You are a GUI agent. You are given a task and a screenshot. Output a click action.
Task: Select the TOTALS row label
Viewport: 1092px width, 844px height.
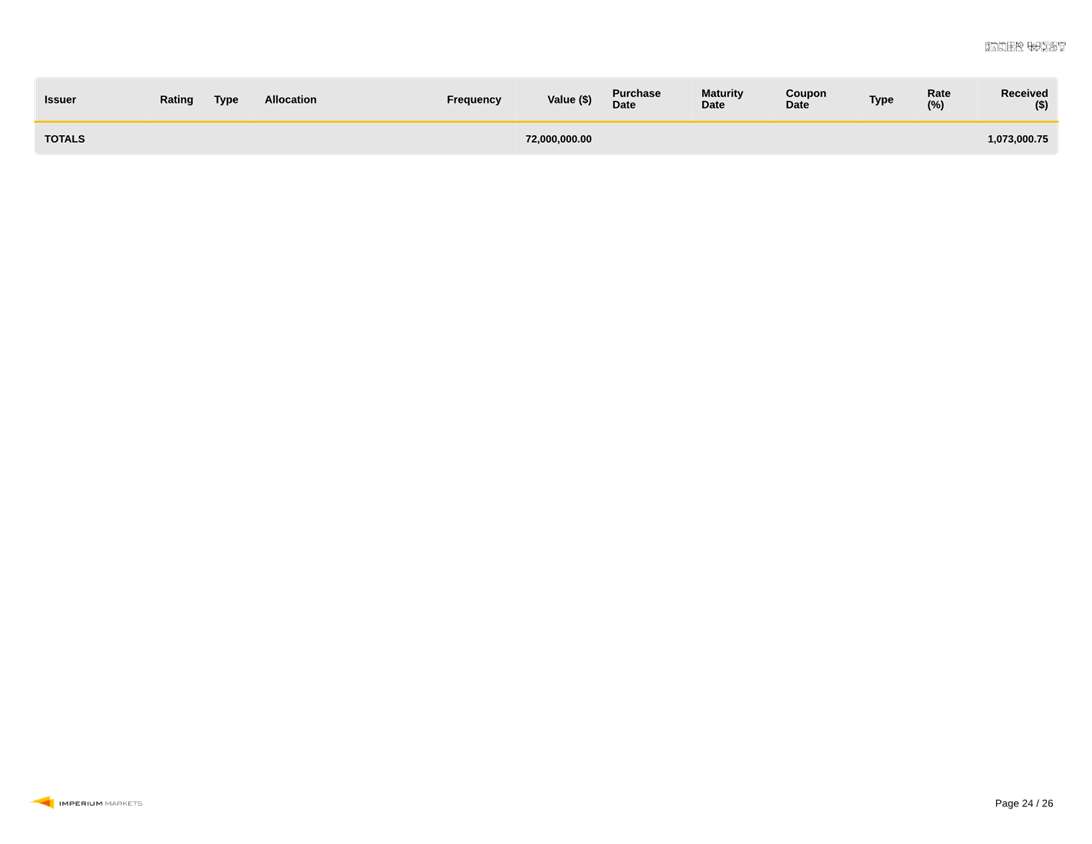point(65,139)
